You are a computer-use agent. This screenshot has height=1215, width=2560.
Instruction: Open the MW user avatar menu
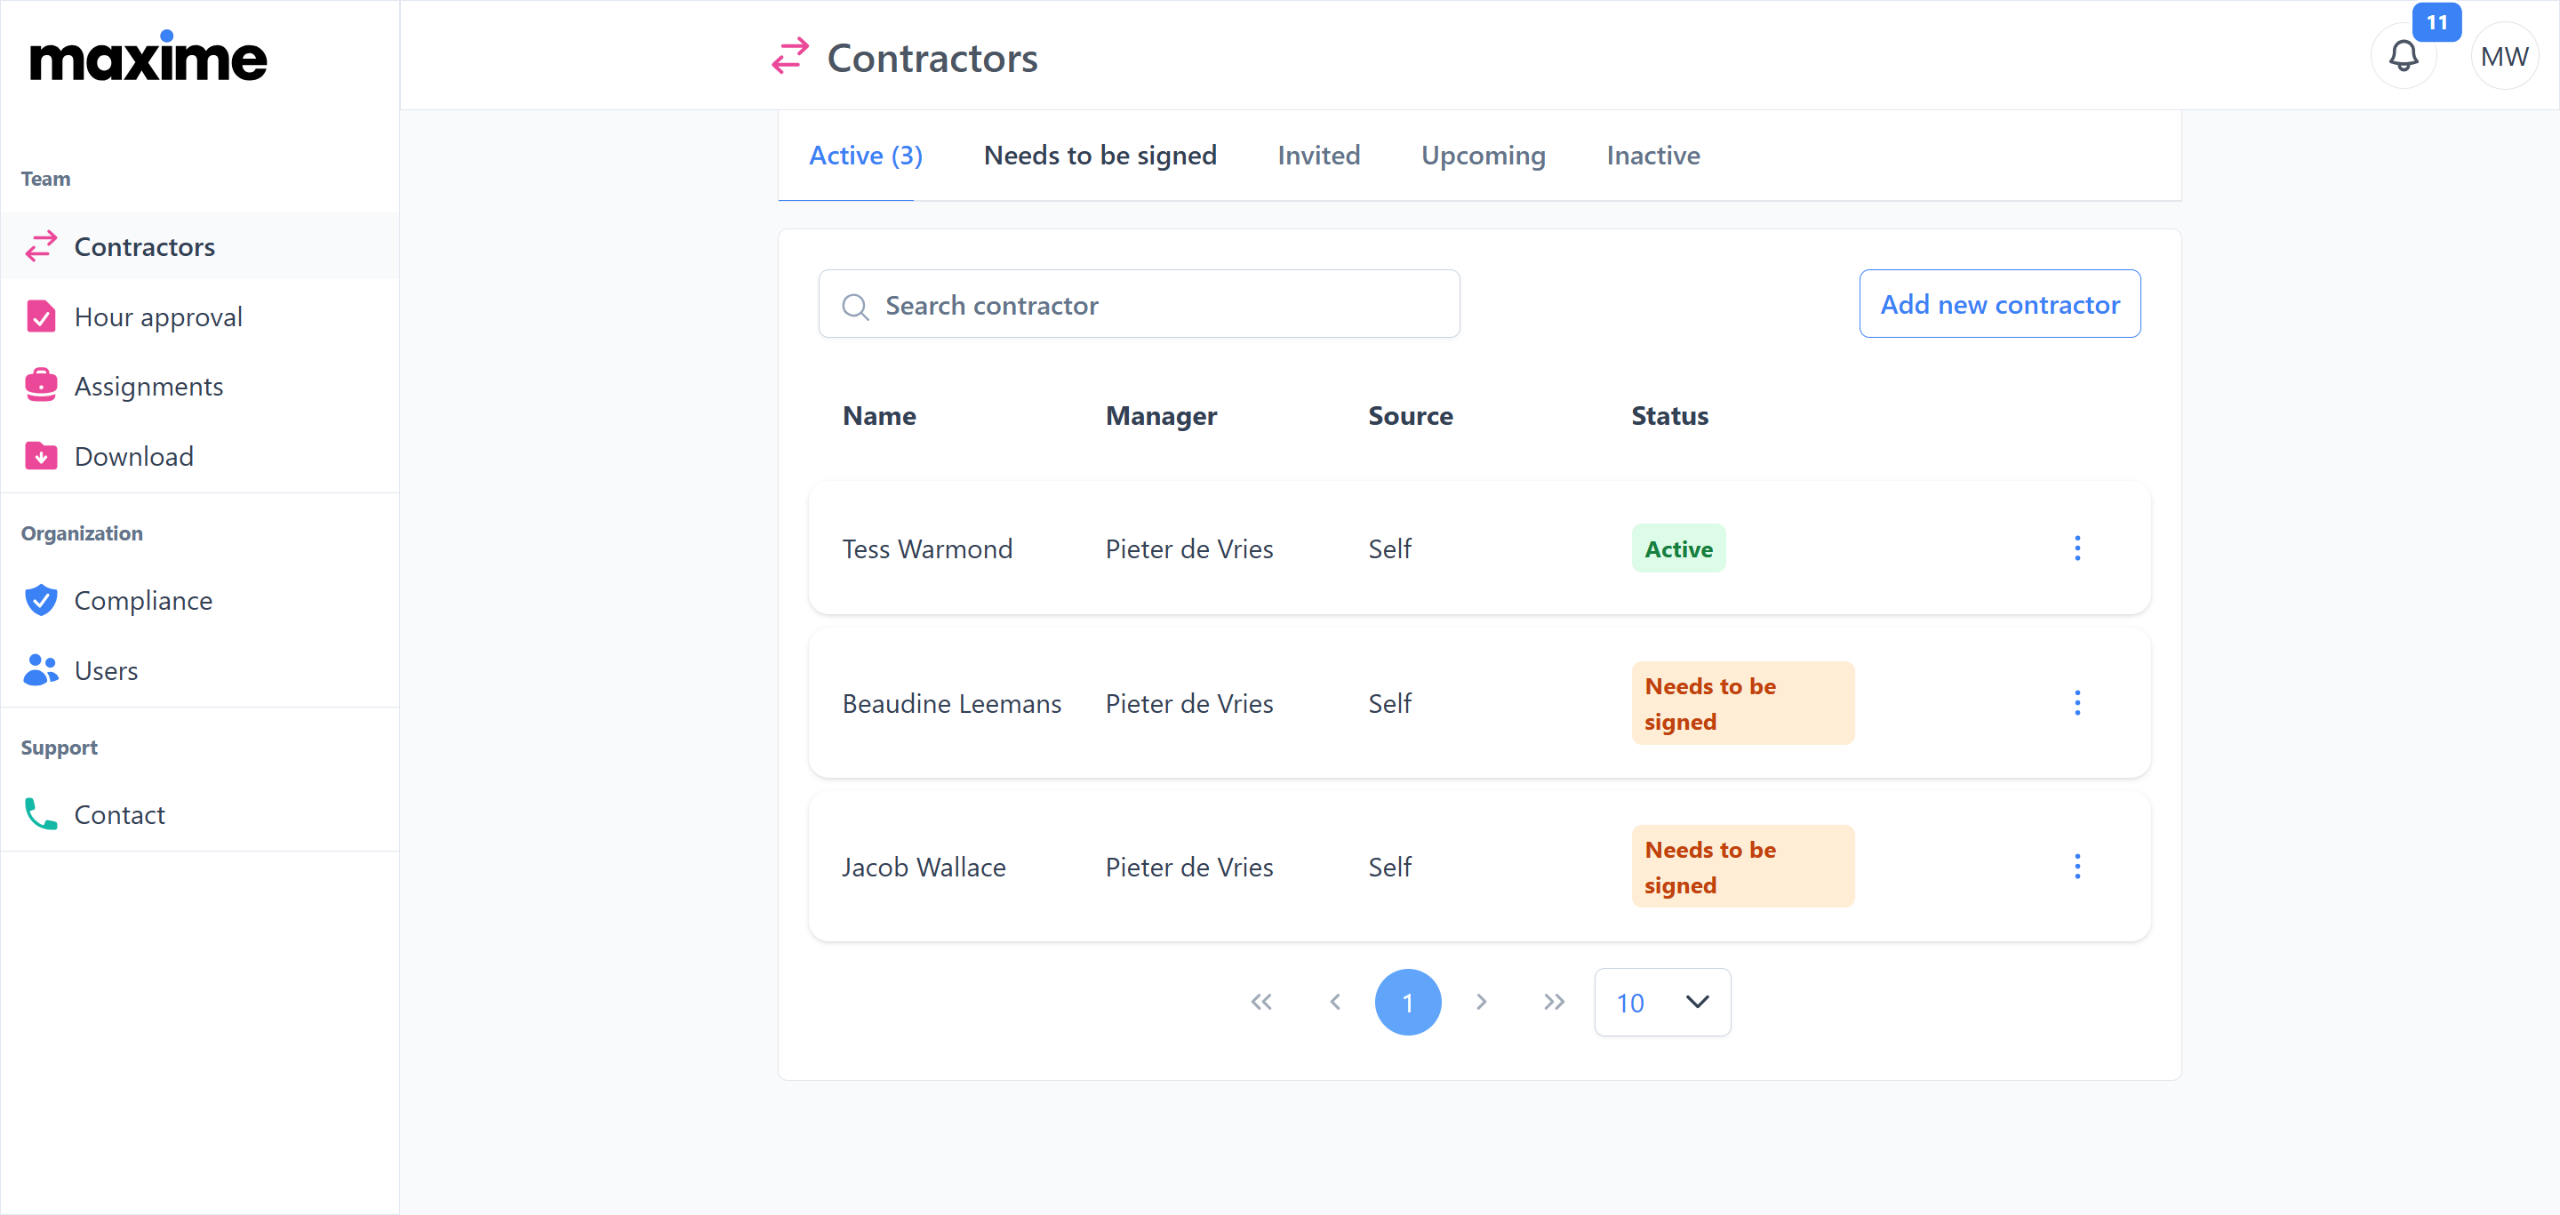pos(2504,56)
